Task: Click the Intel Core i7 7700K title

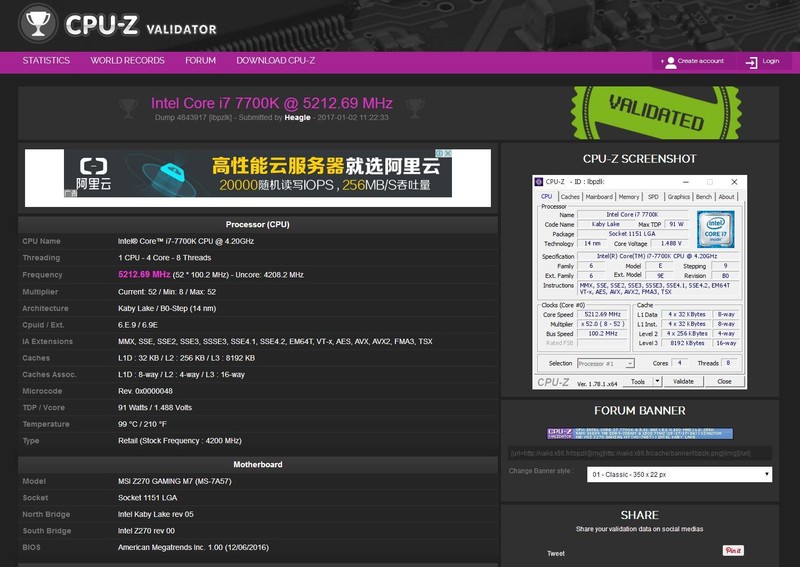Action: [x=271, y=103]
